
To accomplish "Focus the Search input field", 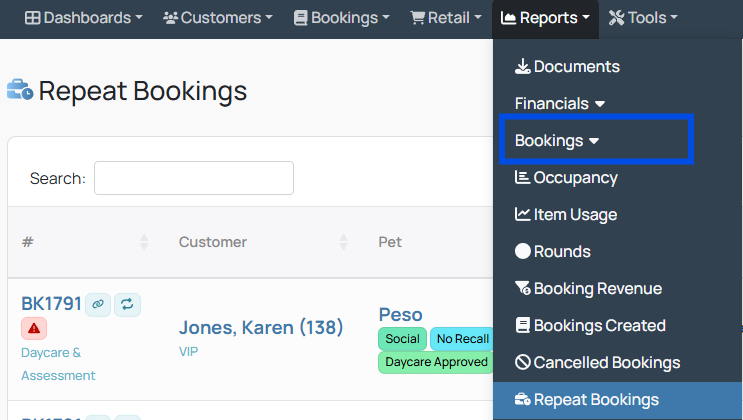I will click(194, 178).
